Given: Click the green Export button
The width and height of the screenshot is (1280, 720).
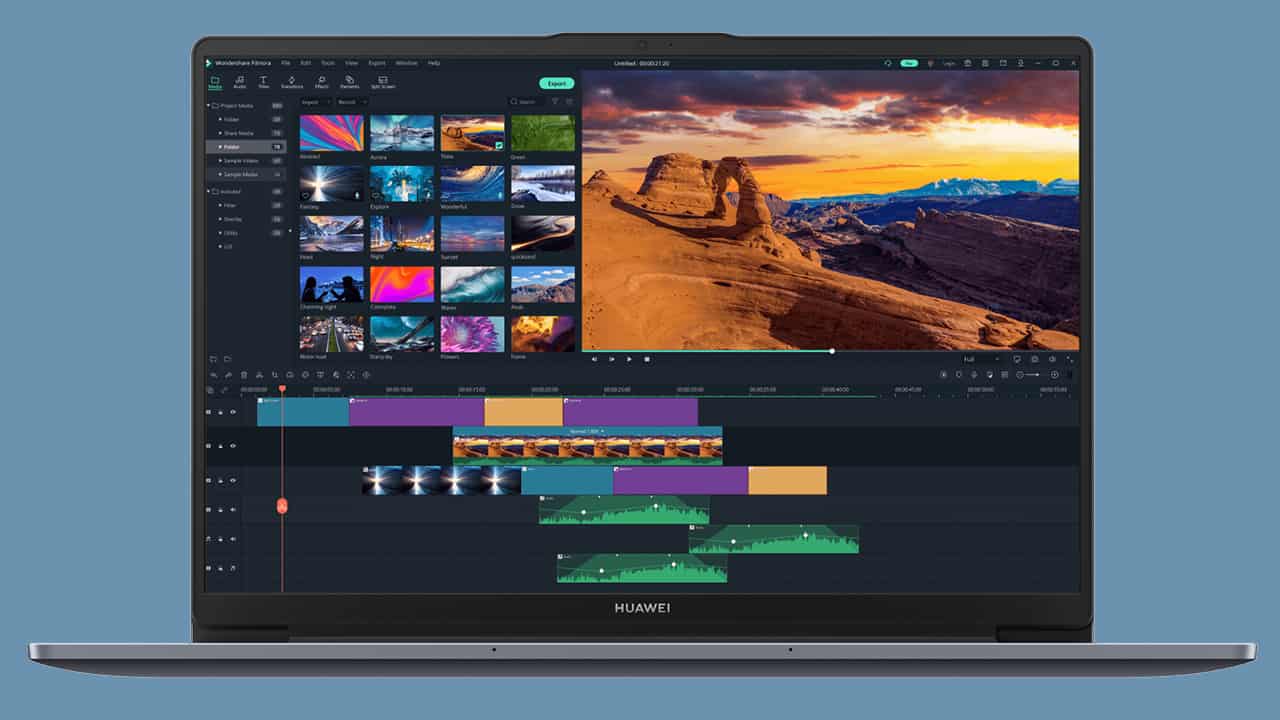Looking at the screenshot, I should 556,84.
